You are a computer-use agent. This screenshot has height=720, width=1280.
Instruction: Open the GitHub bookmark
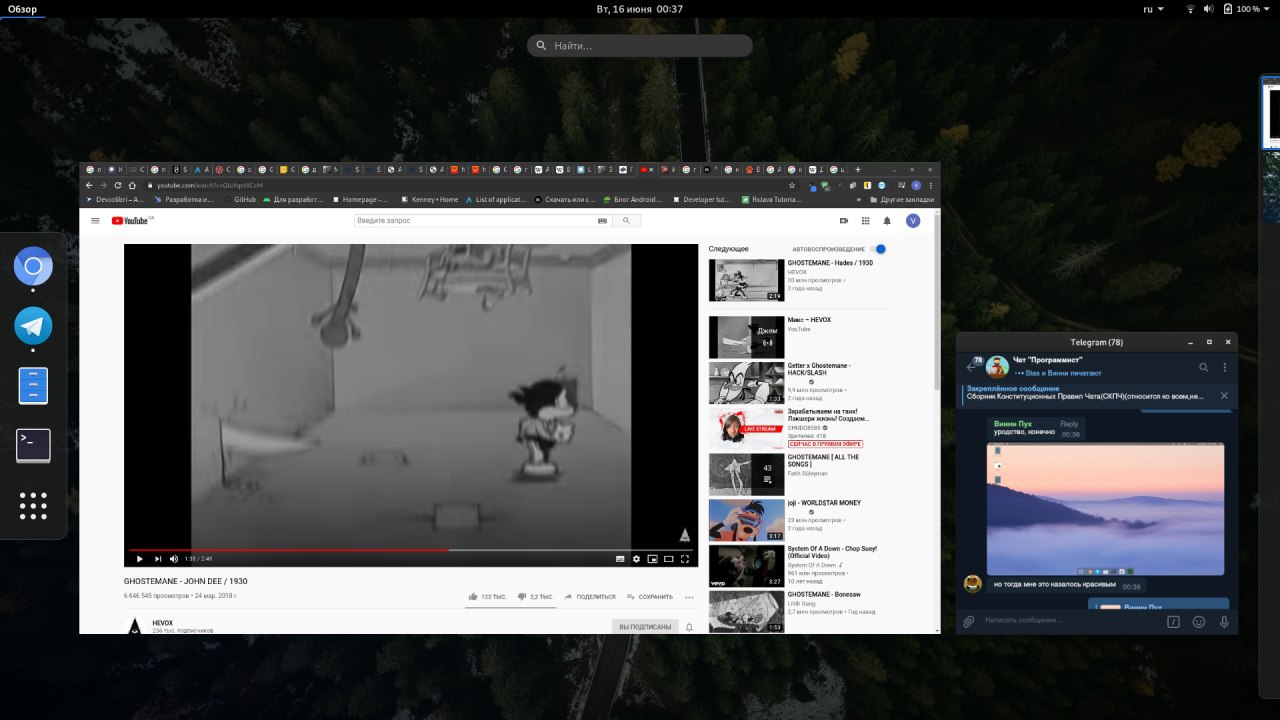(x=239, y=199)
